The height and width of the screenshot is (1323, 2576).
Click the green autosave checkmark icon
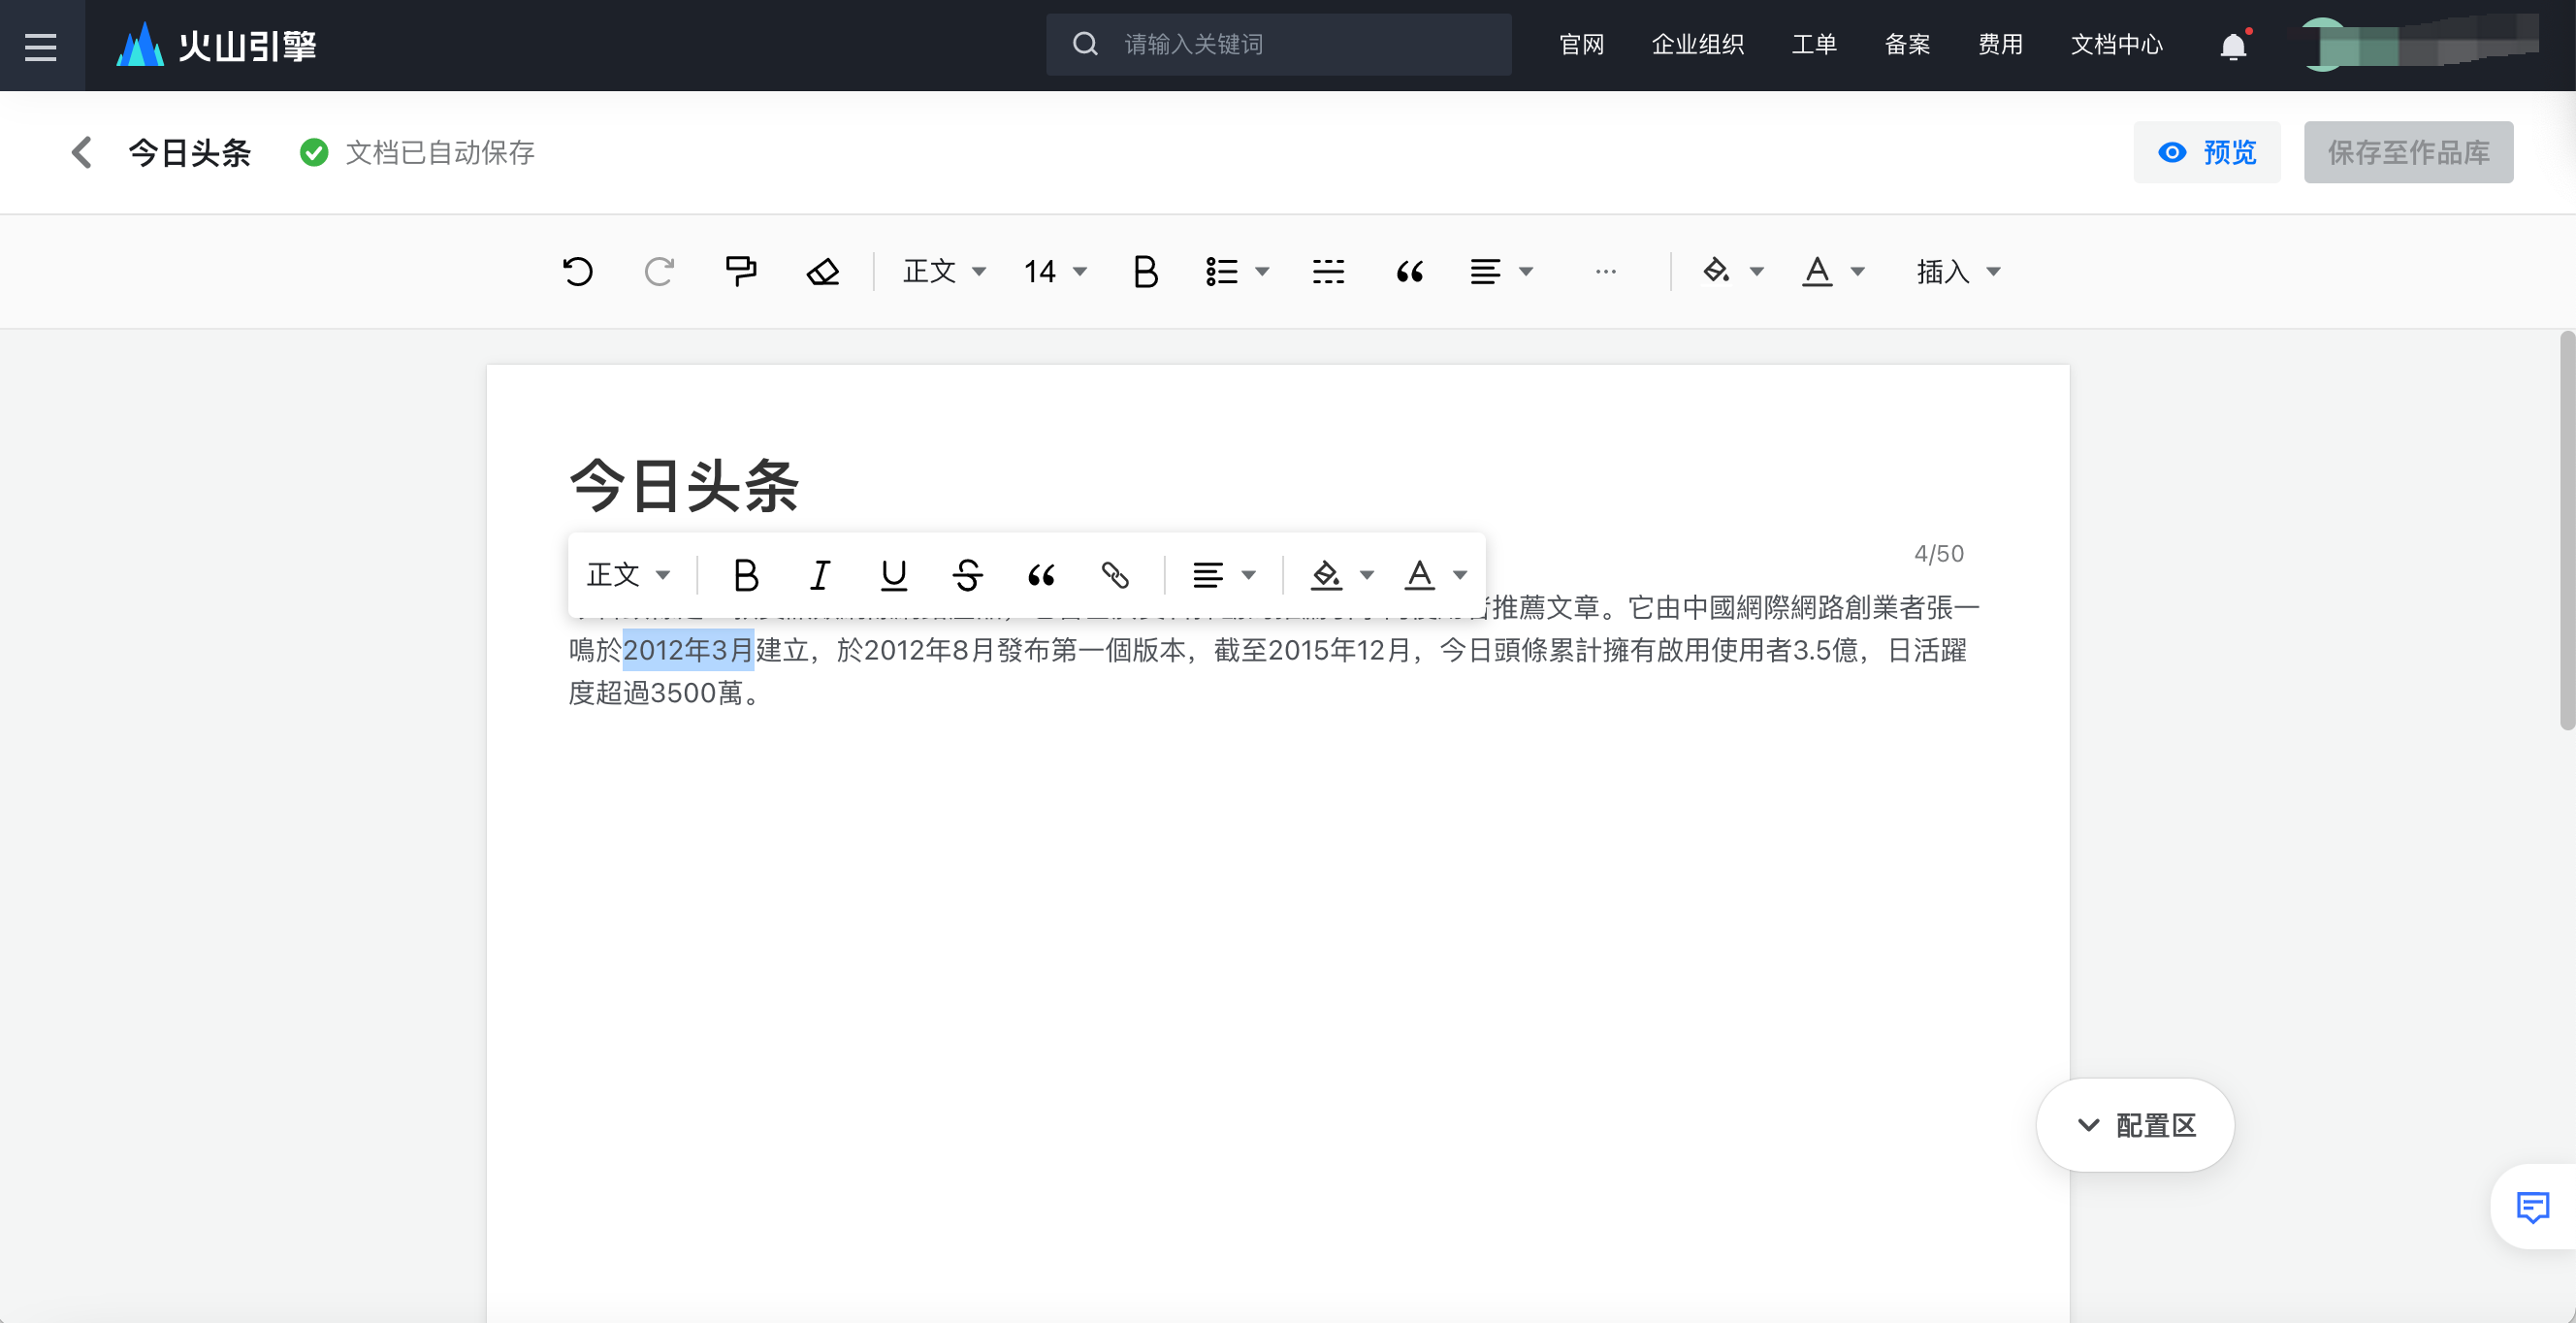[314, 153]
